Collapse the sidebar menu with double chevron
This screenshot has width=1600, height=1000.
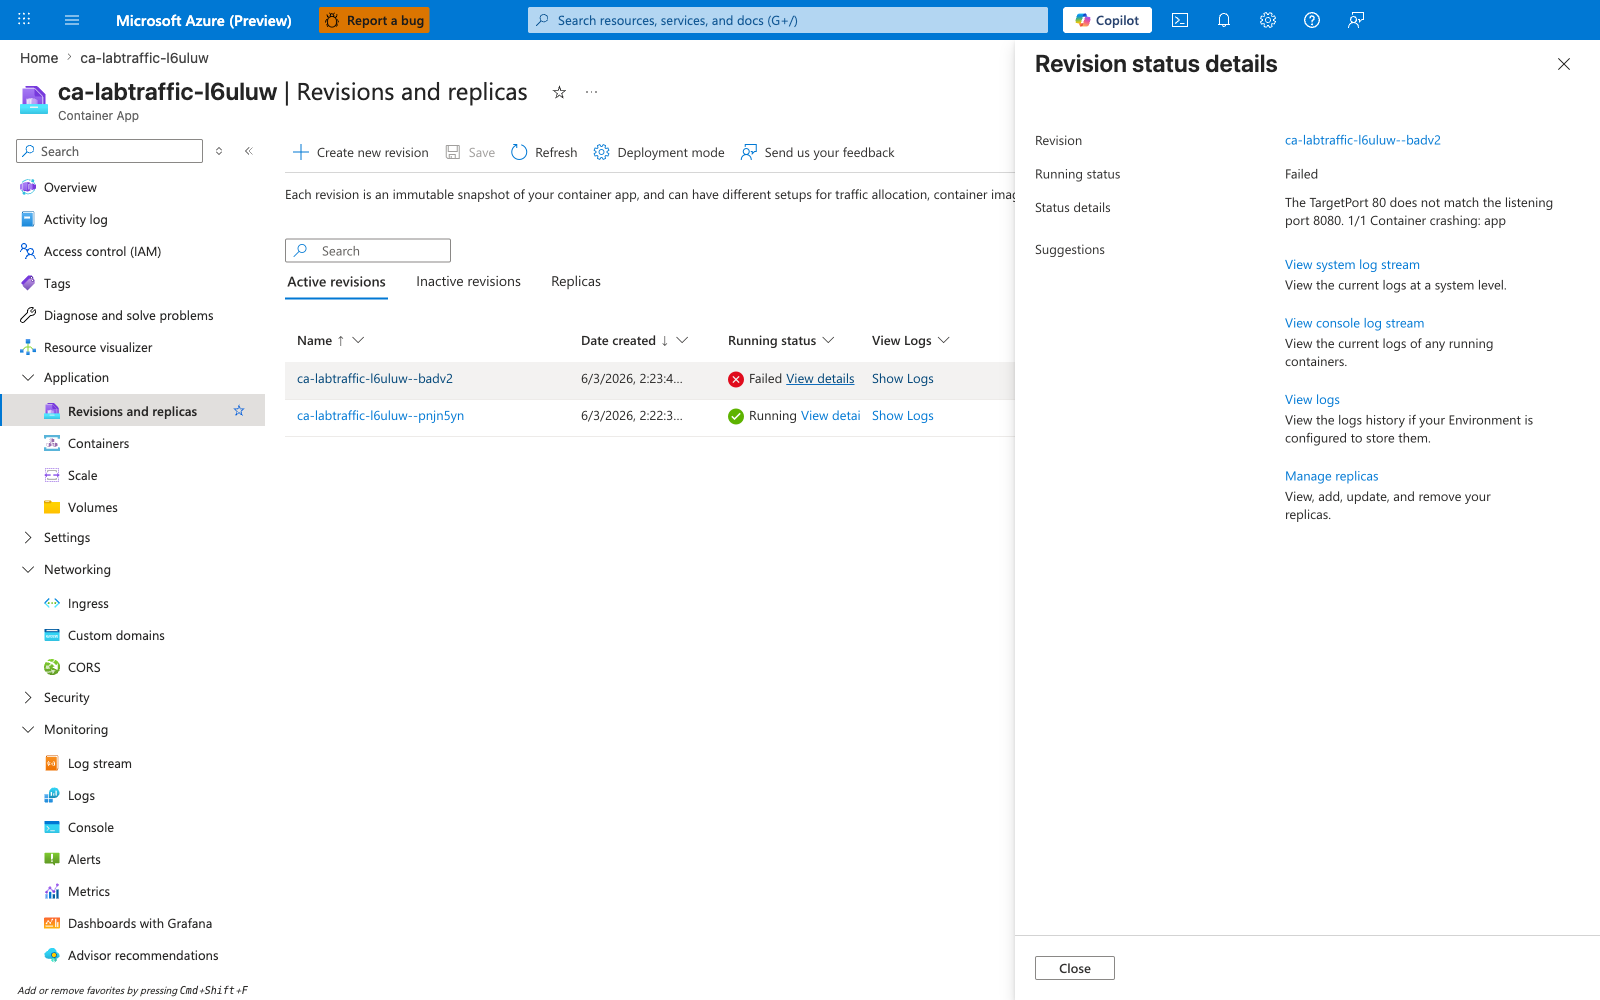coord(249,151)
